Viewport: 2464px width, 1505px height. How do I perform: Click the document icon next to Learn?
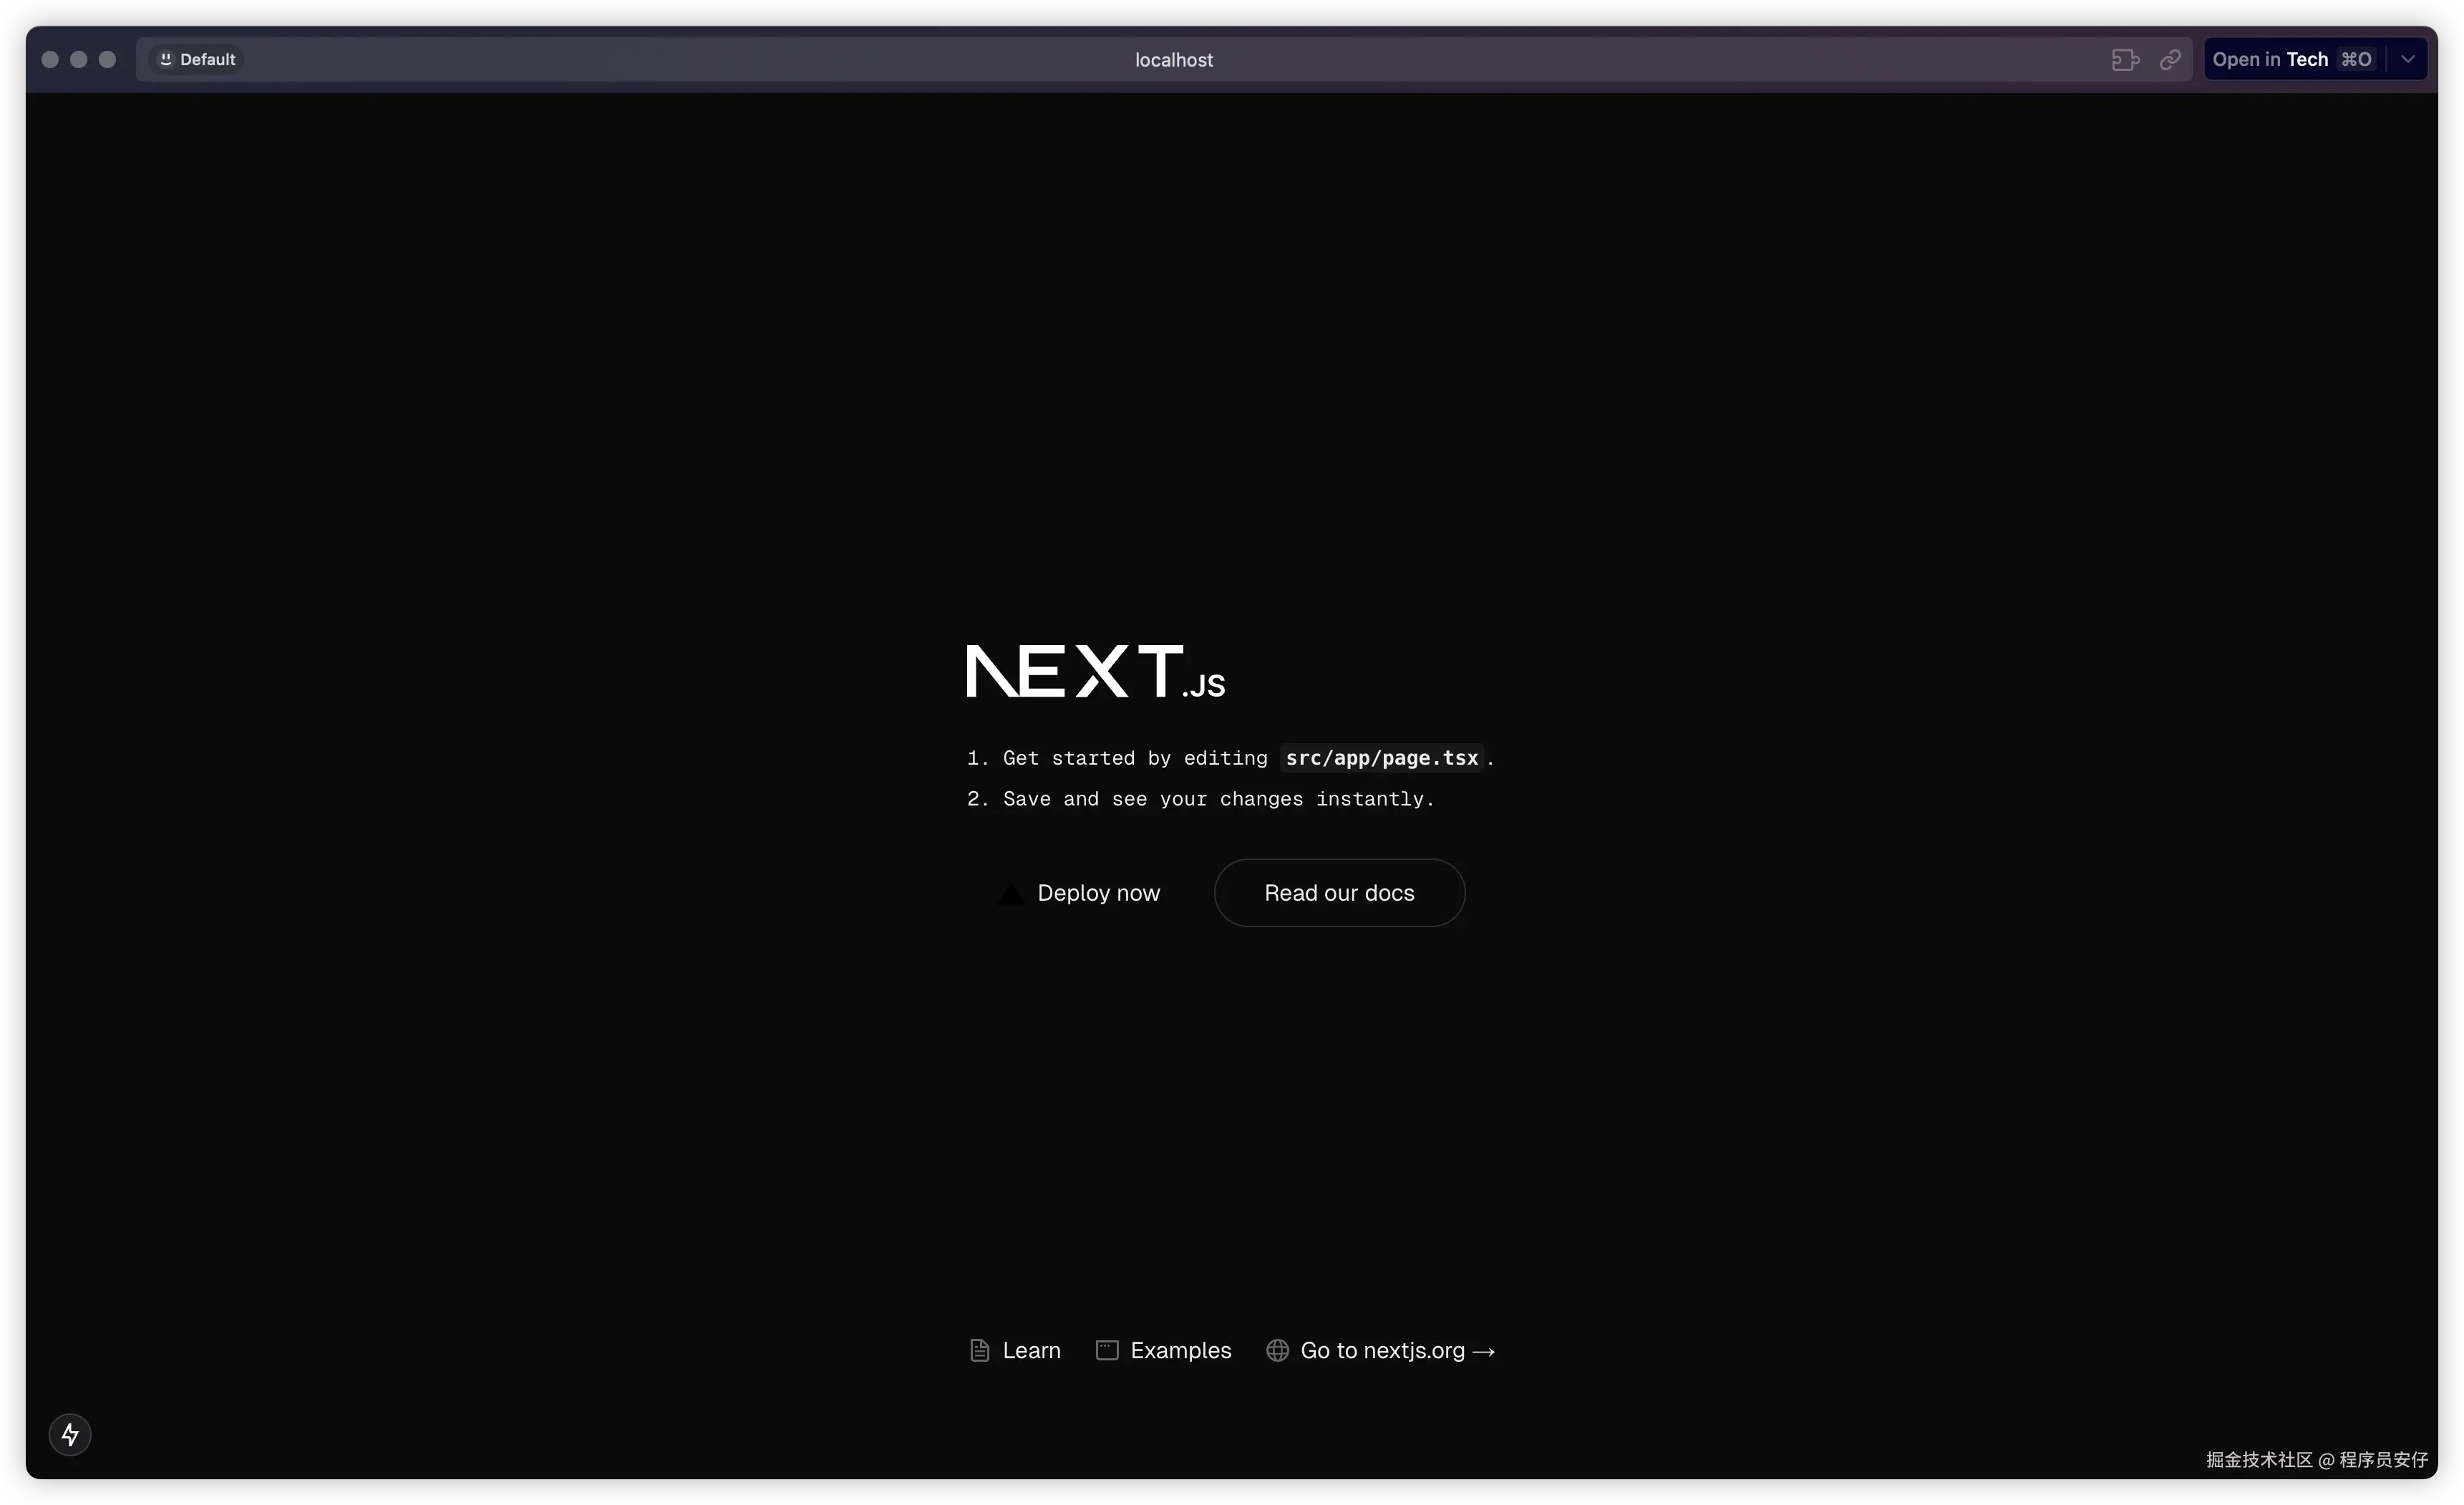[x=980, y=1350]
